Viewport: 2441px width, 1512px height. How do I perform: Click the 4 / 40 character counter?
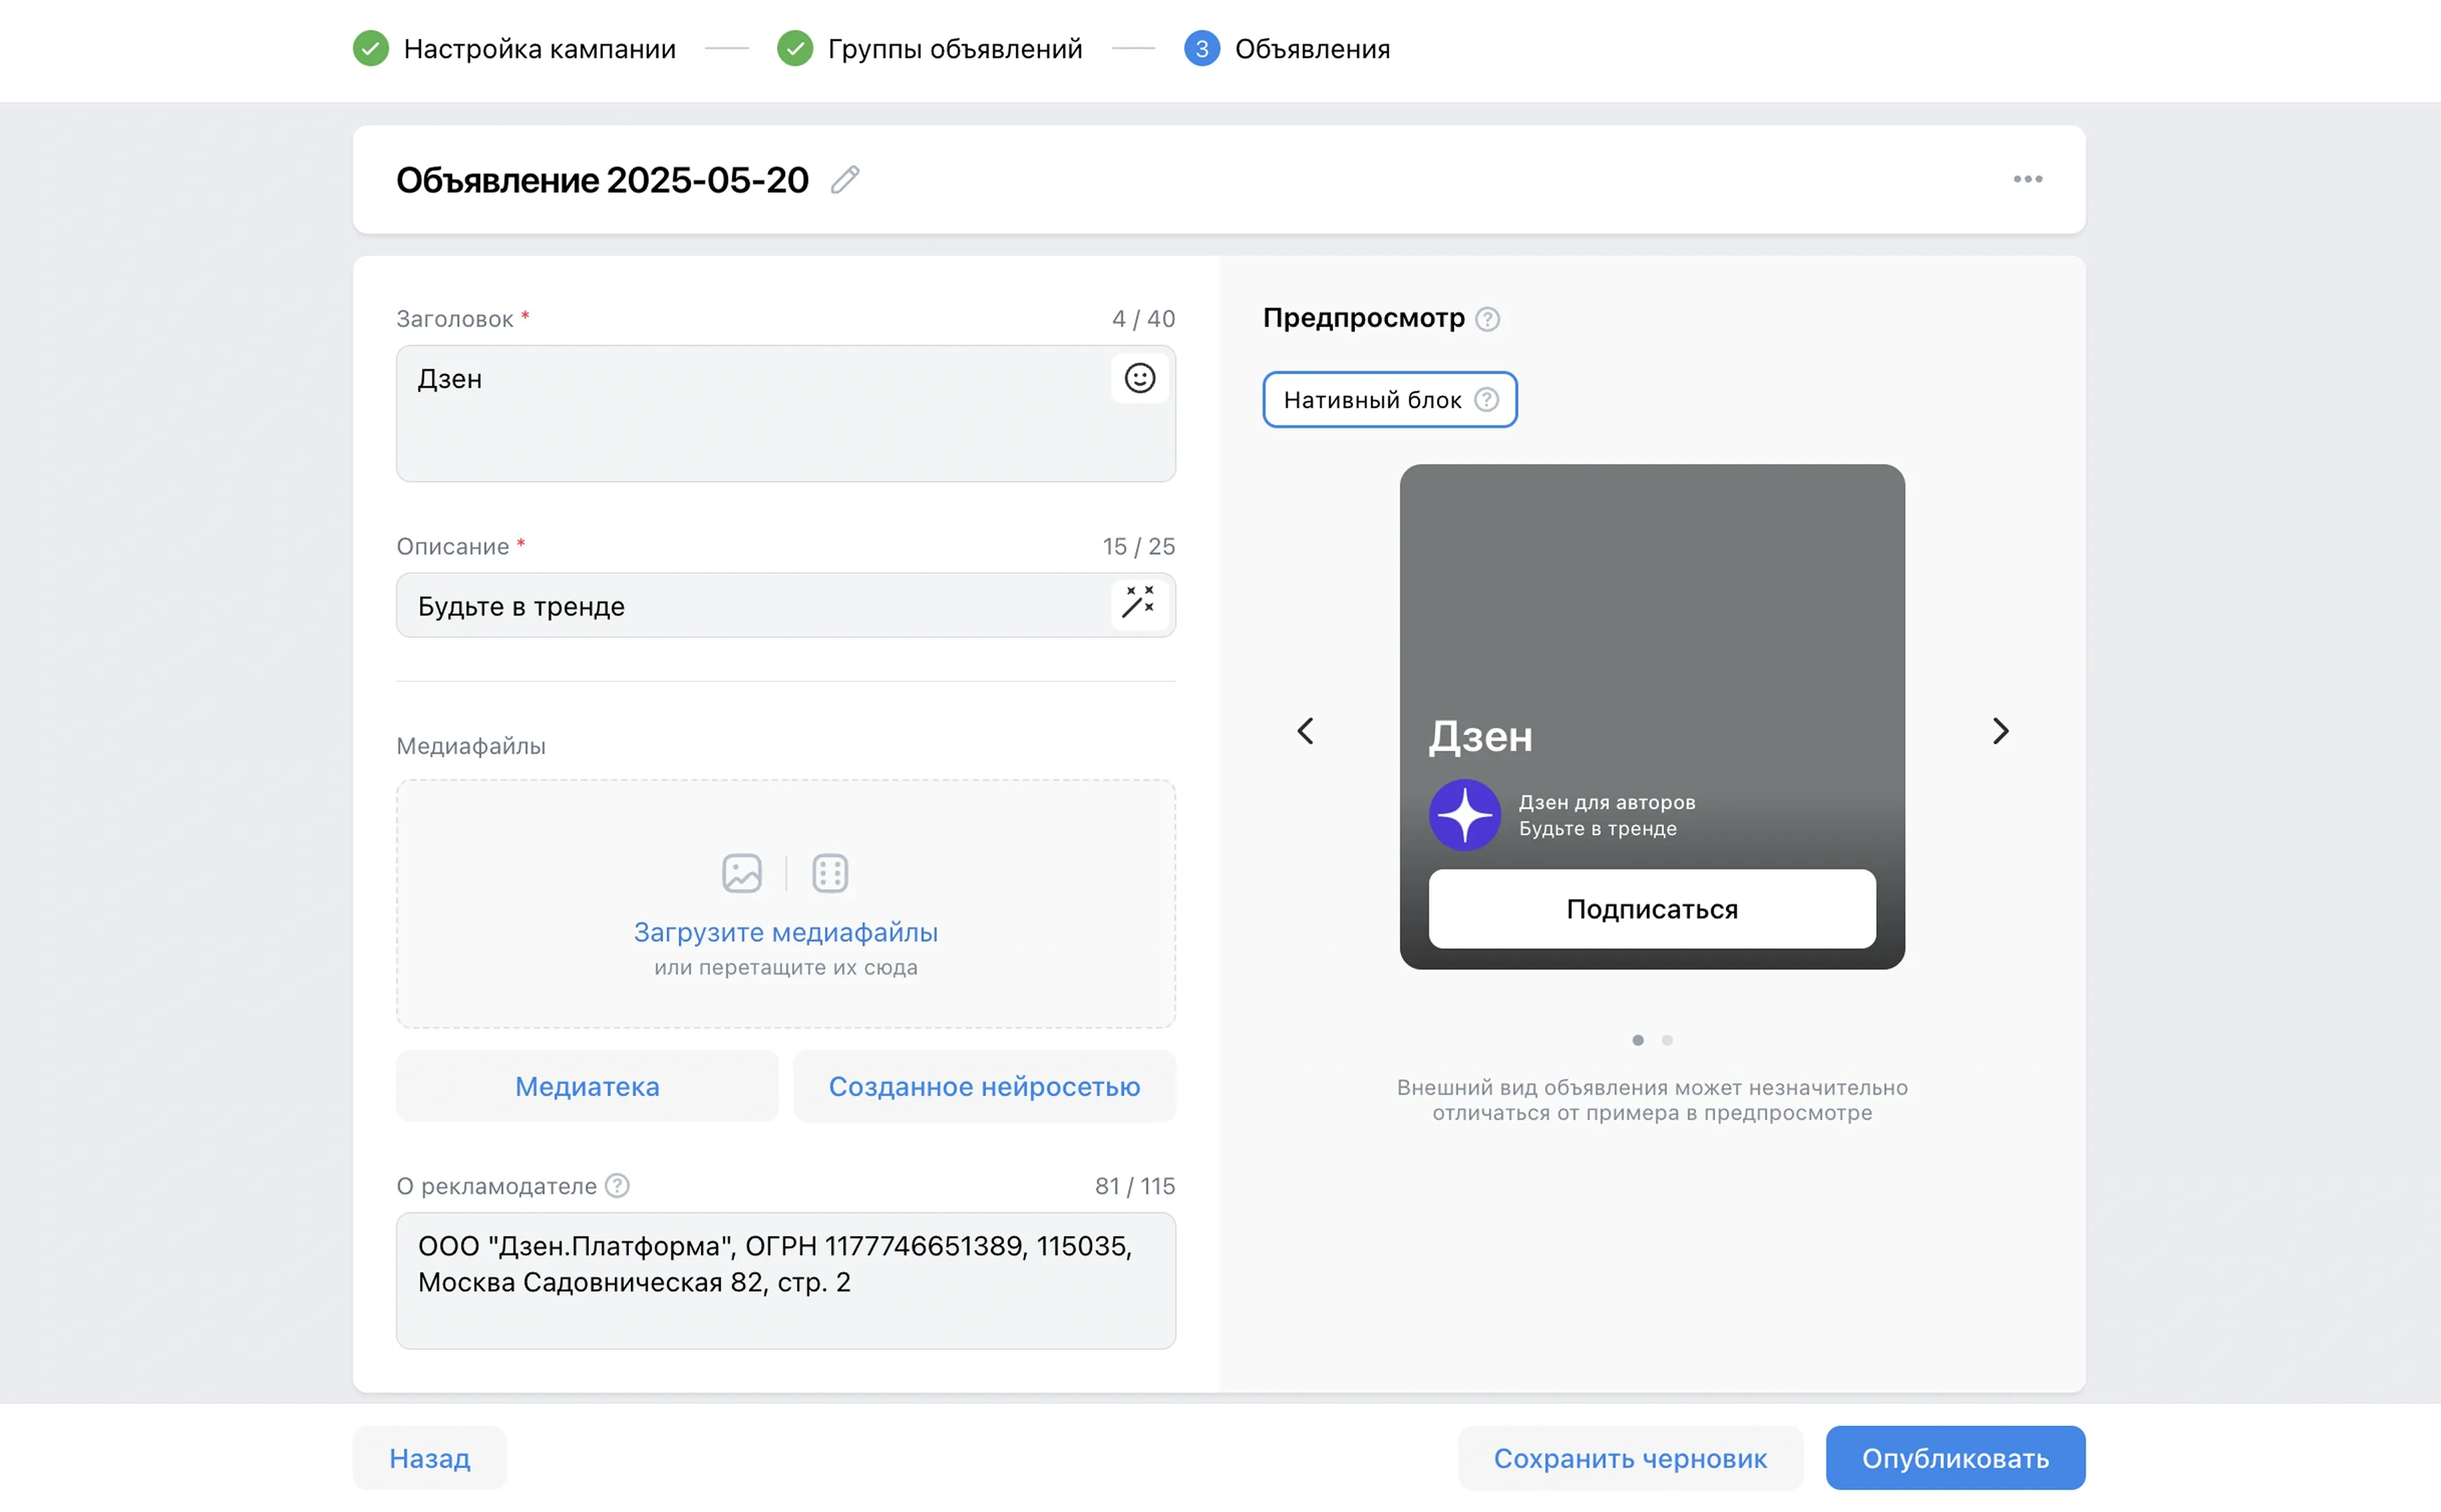point(1143,319)
